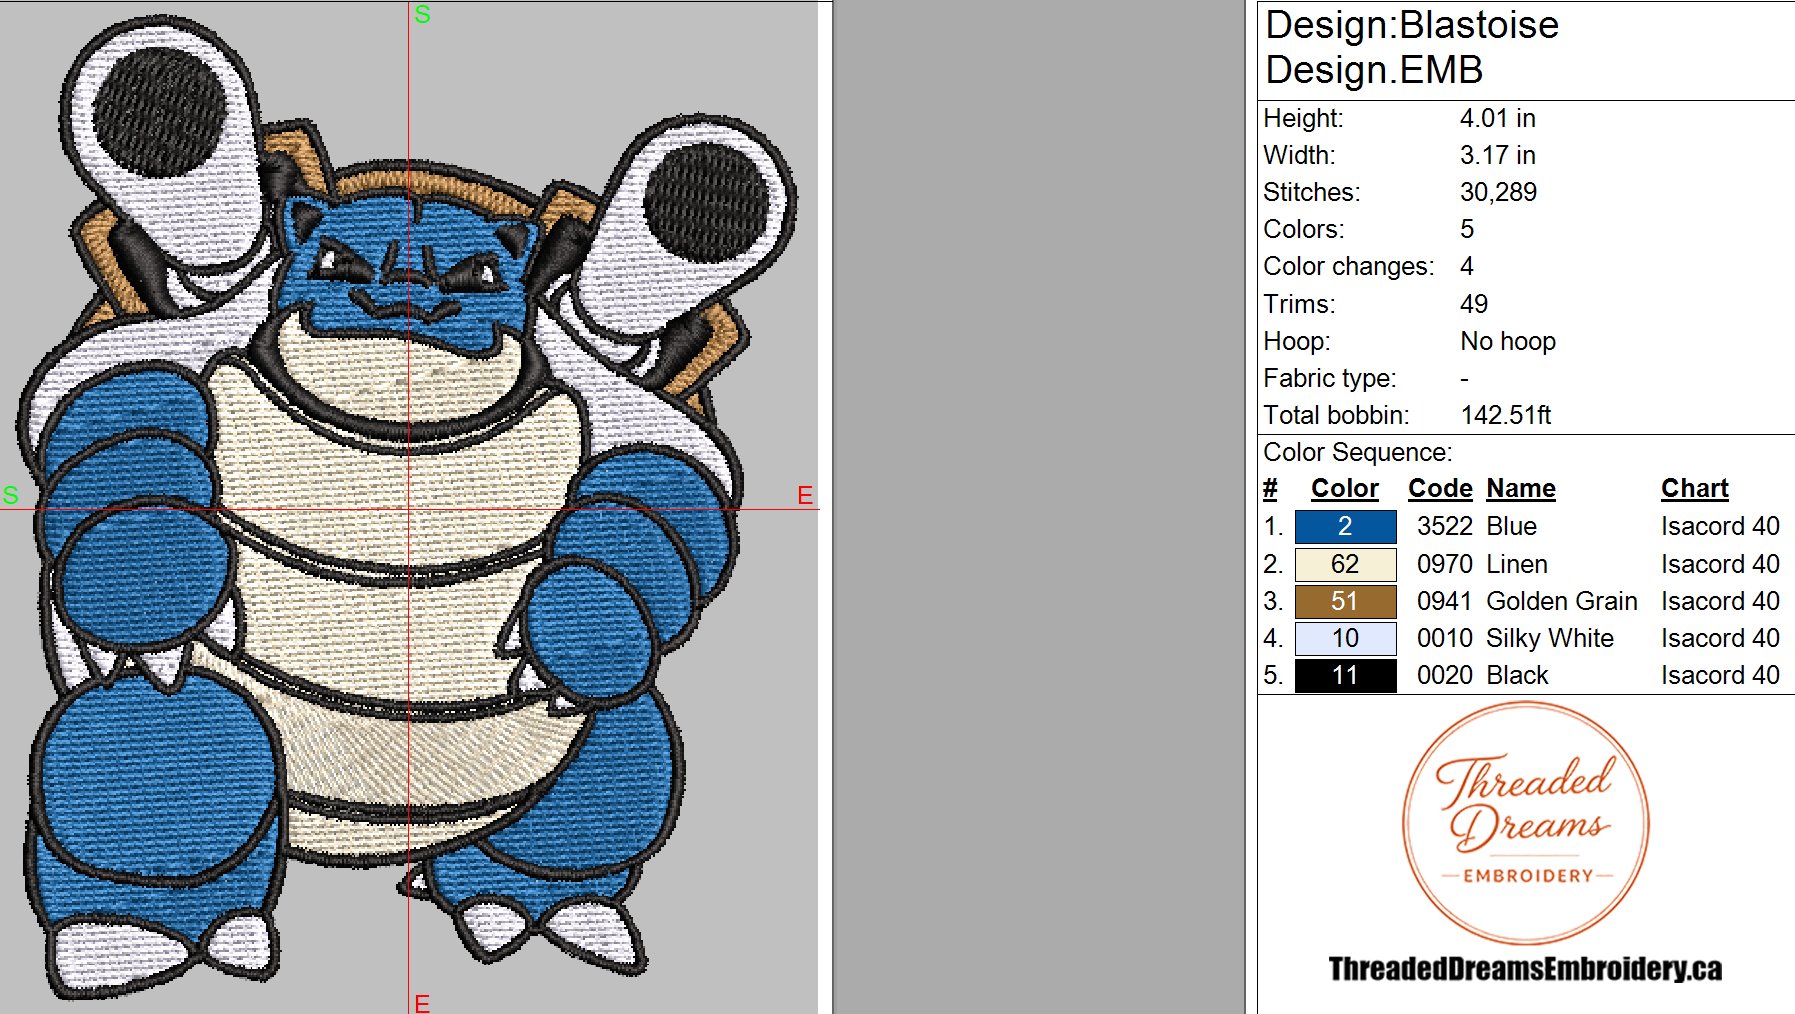Click the Silky White swatch numbered 10
The image size is (1795, 1014).
[x=1345, y=638]
